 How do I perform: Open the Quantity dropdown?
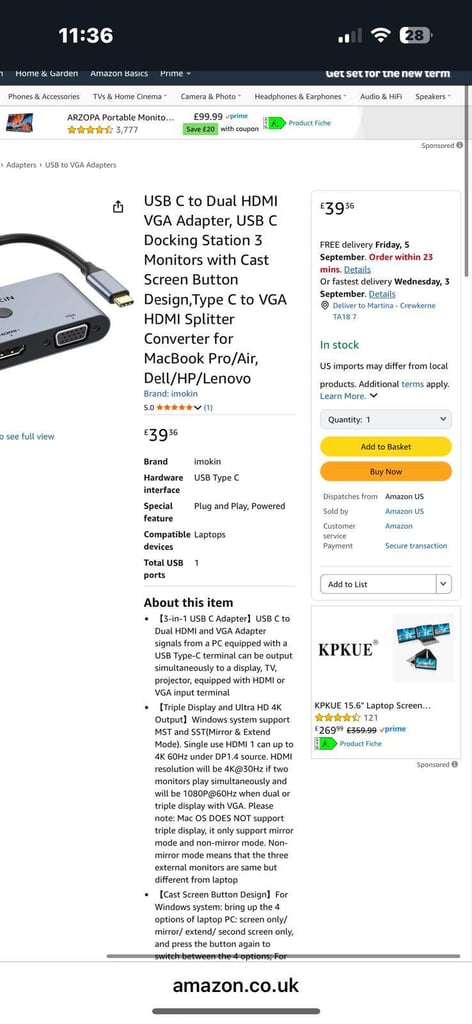(x=386, y=419)
